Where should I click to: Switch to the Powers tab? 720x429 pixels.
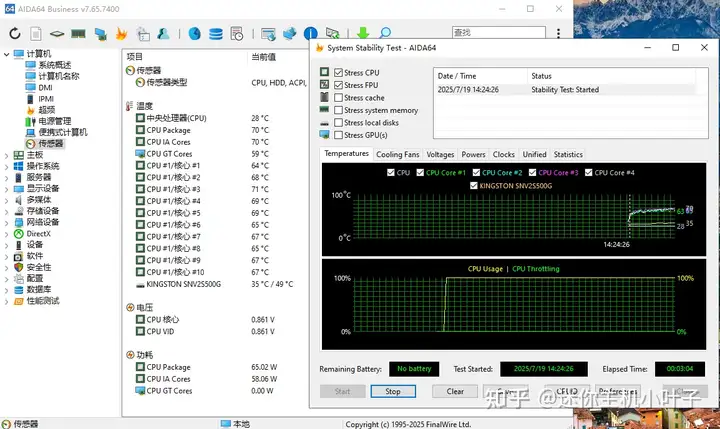click(x=473, y=154)
